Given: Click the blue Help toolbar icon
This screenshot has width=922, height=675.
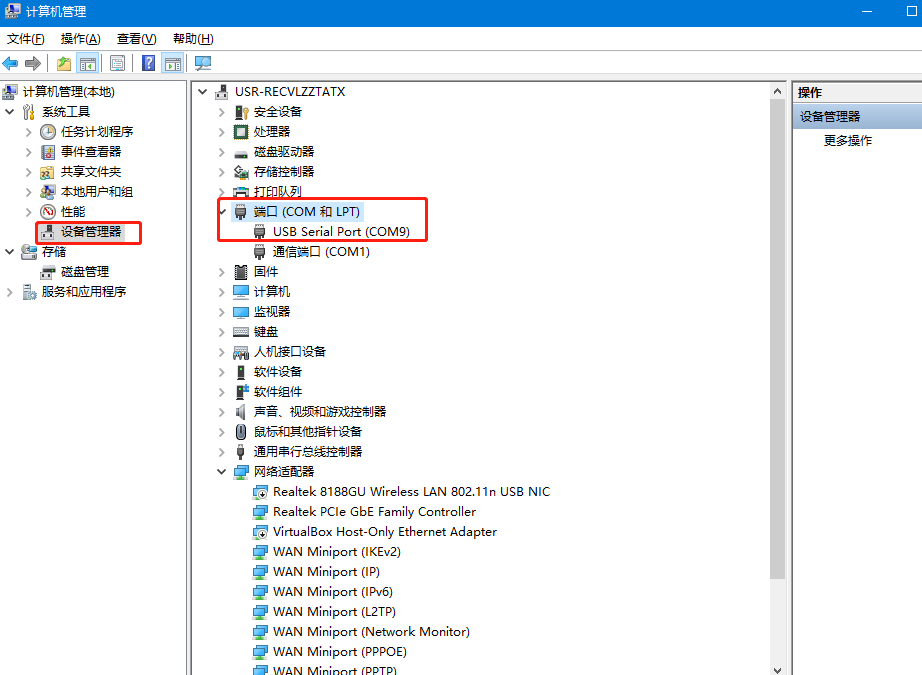Looking at the screenshot, I should pos(148,63).
